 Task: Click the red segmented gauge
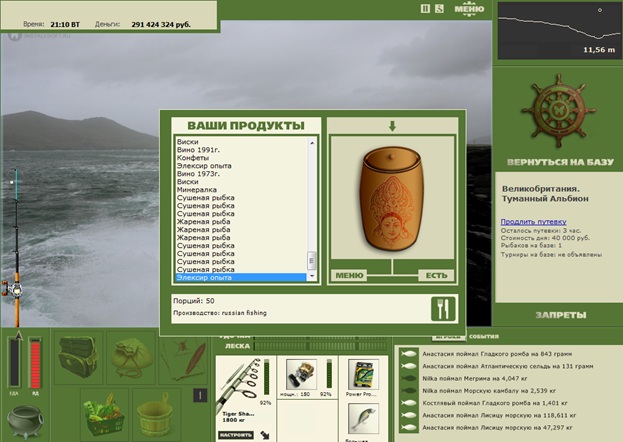(x=35, y=363)
